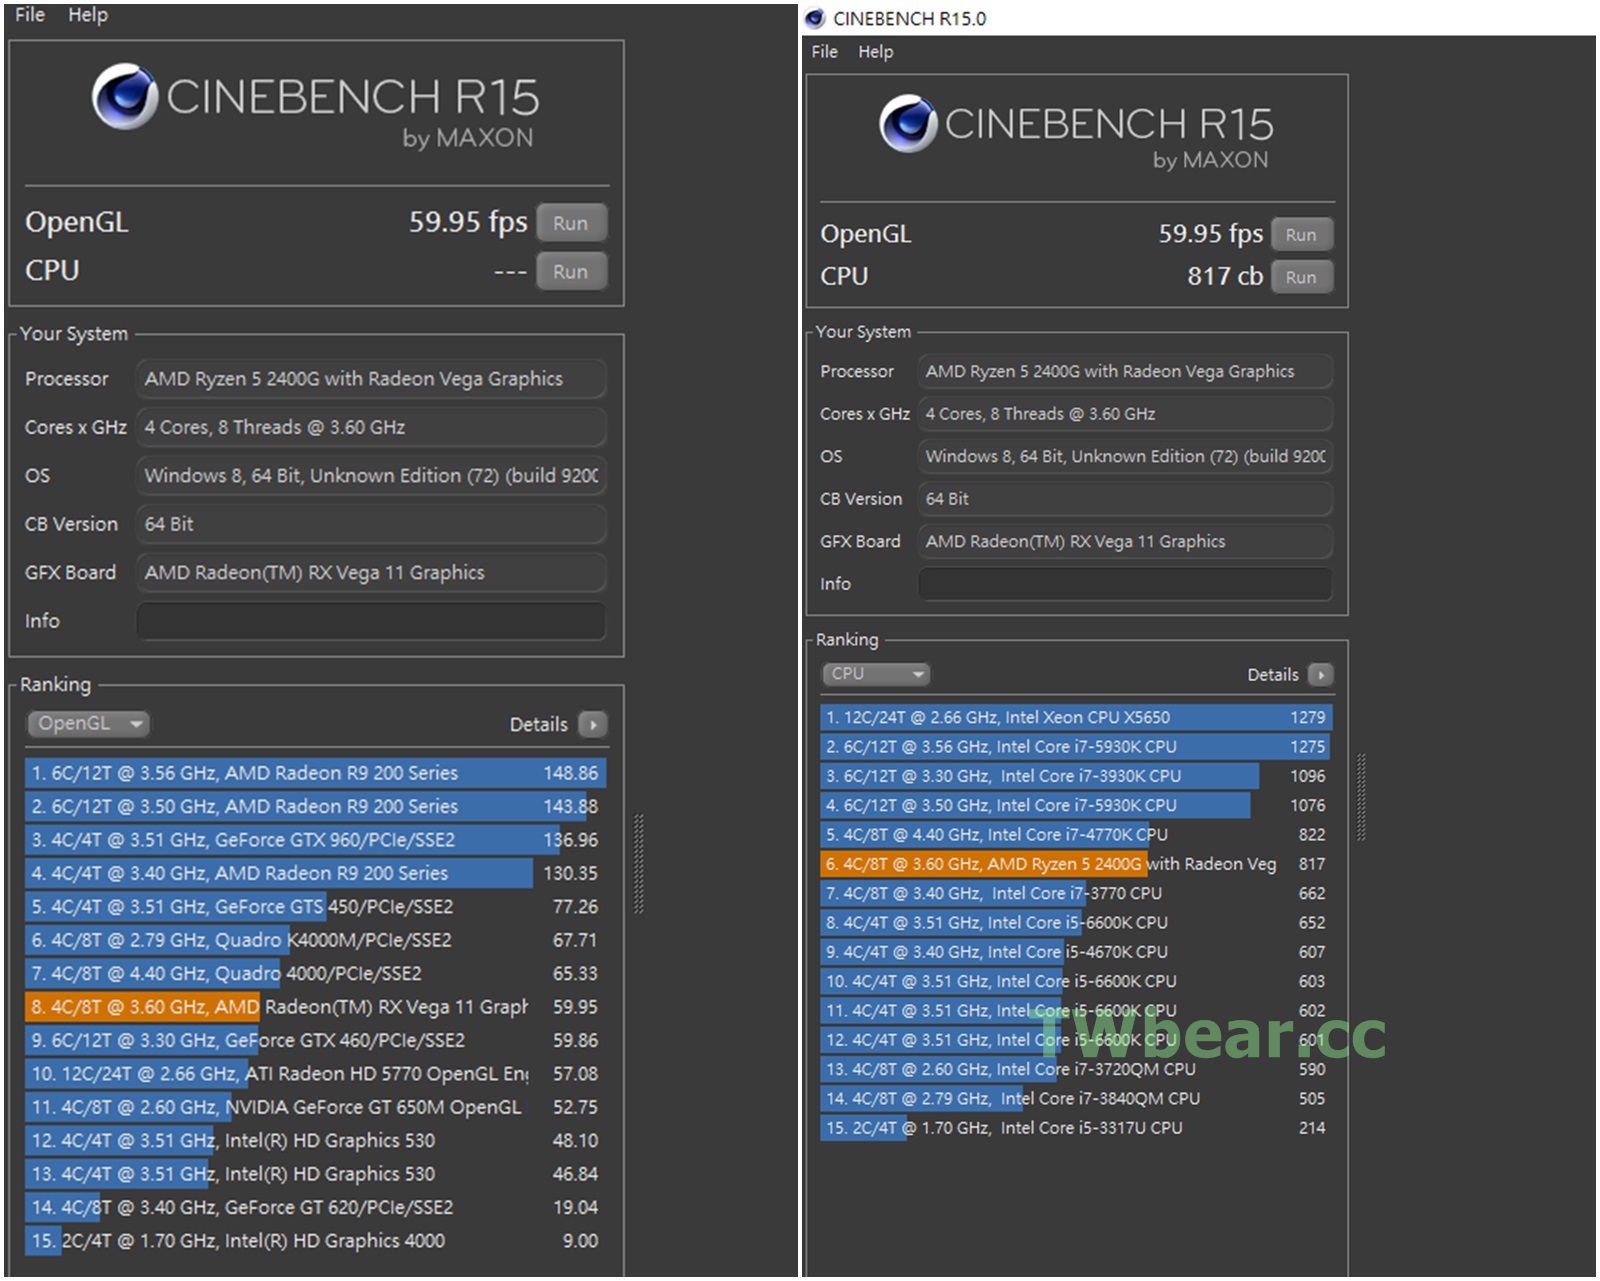Select ranking row 2 at 143.88

(316, 806)
